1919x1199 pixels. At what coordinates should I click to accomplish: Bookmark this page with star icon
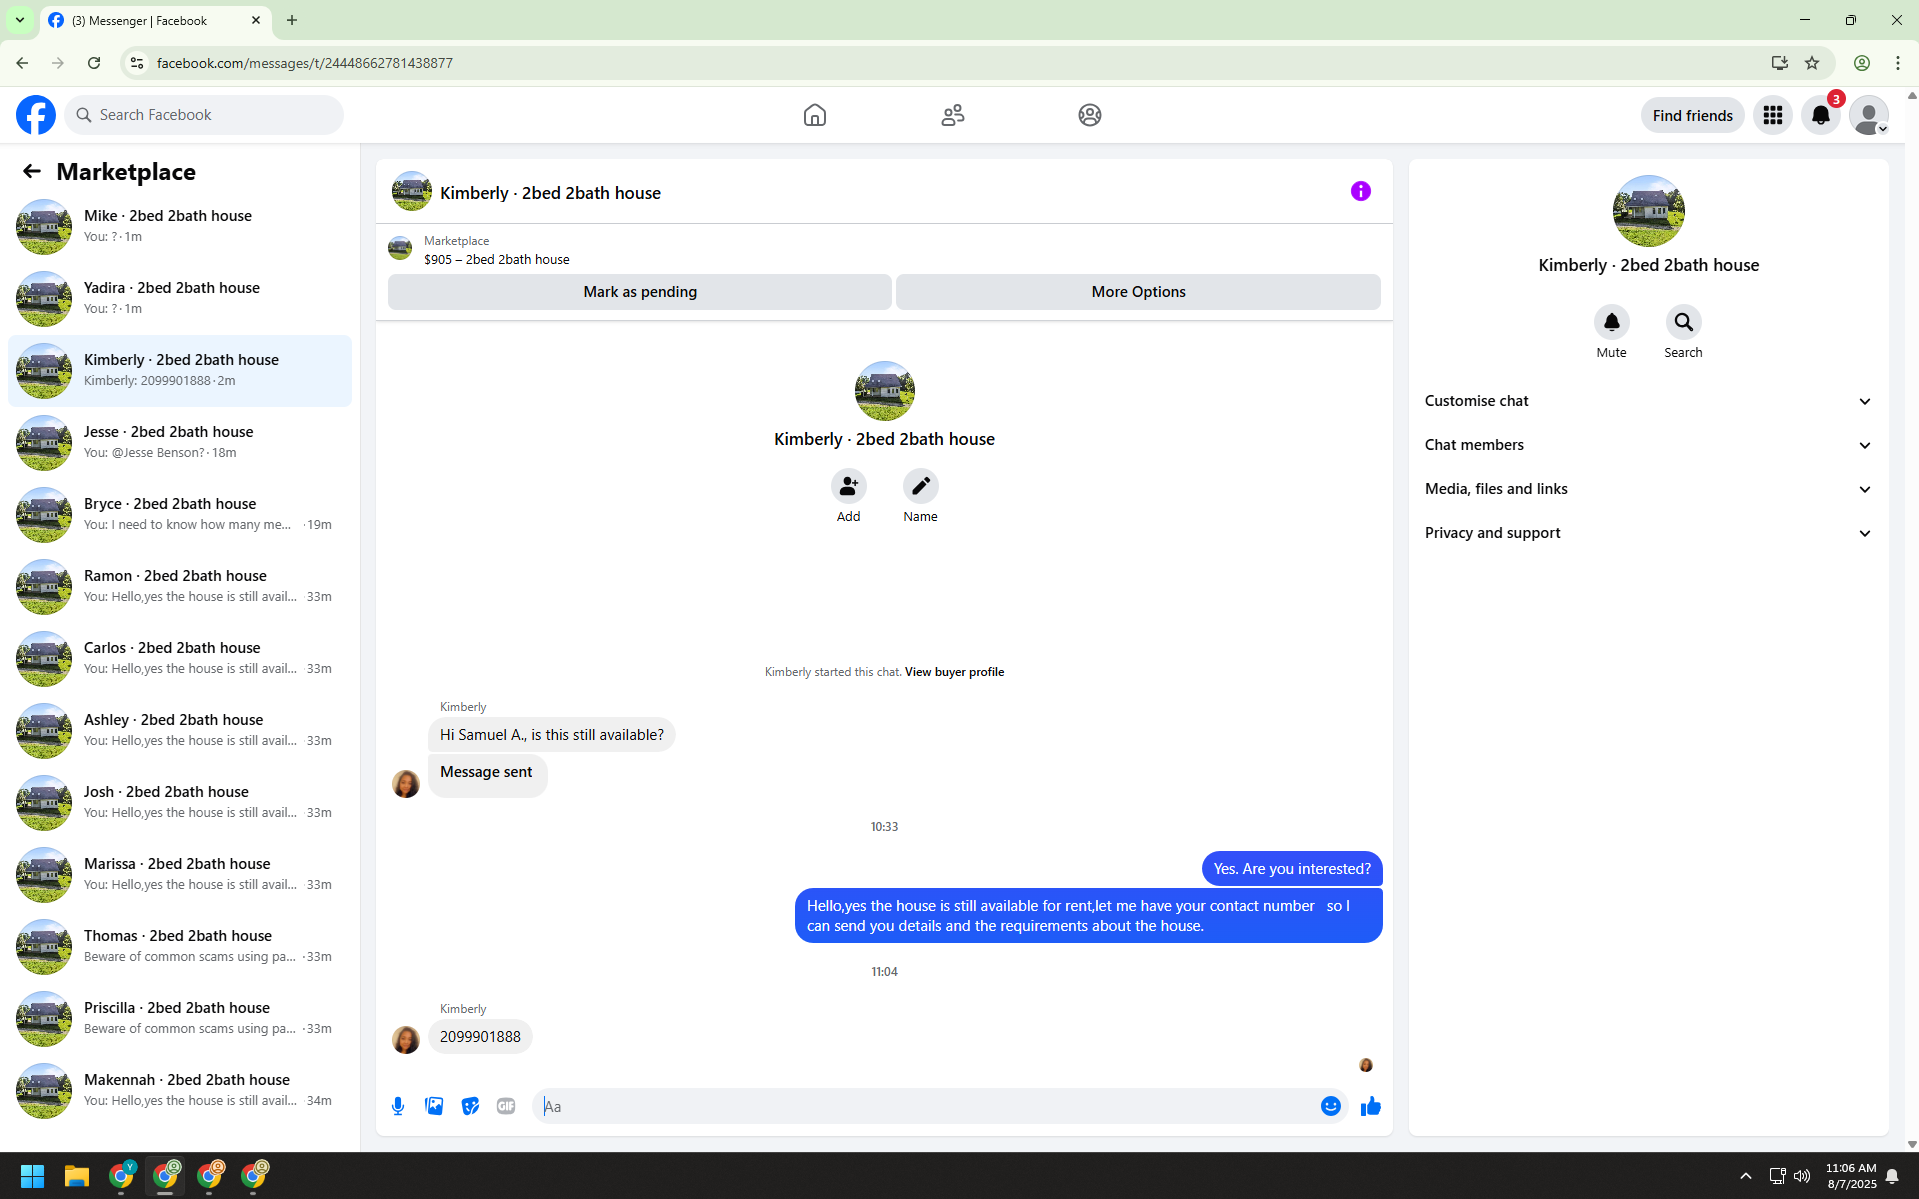pyautogui.click(x=1812, y=63)
